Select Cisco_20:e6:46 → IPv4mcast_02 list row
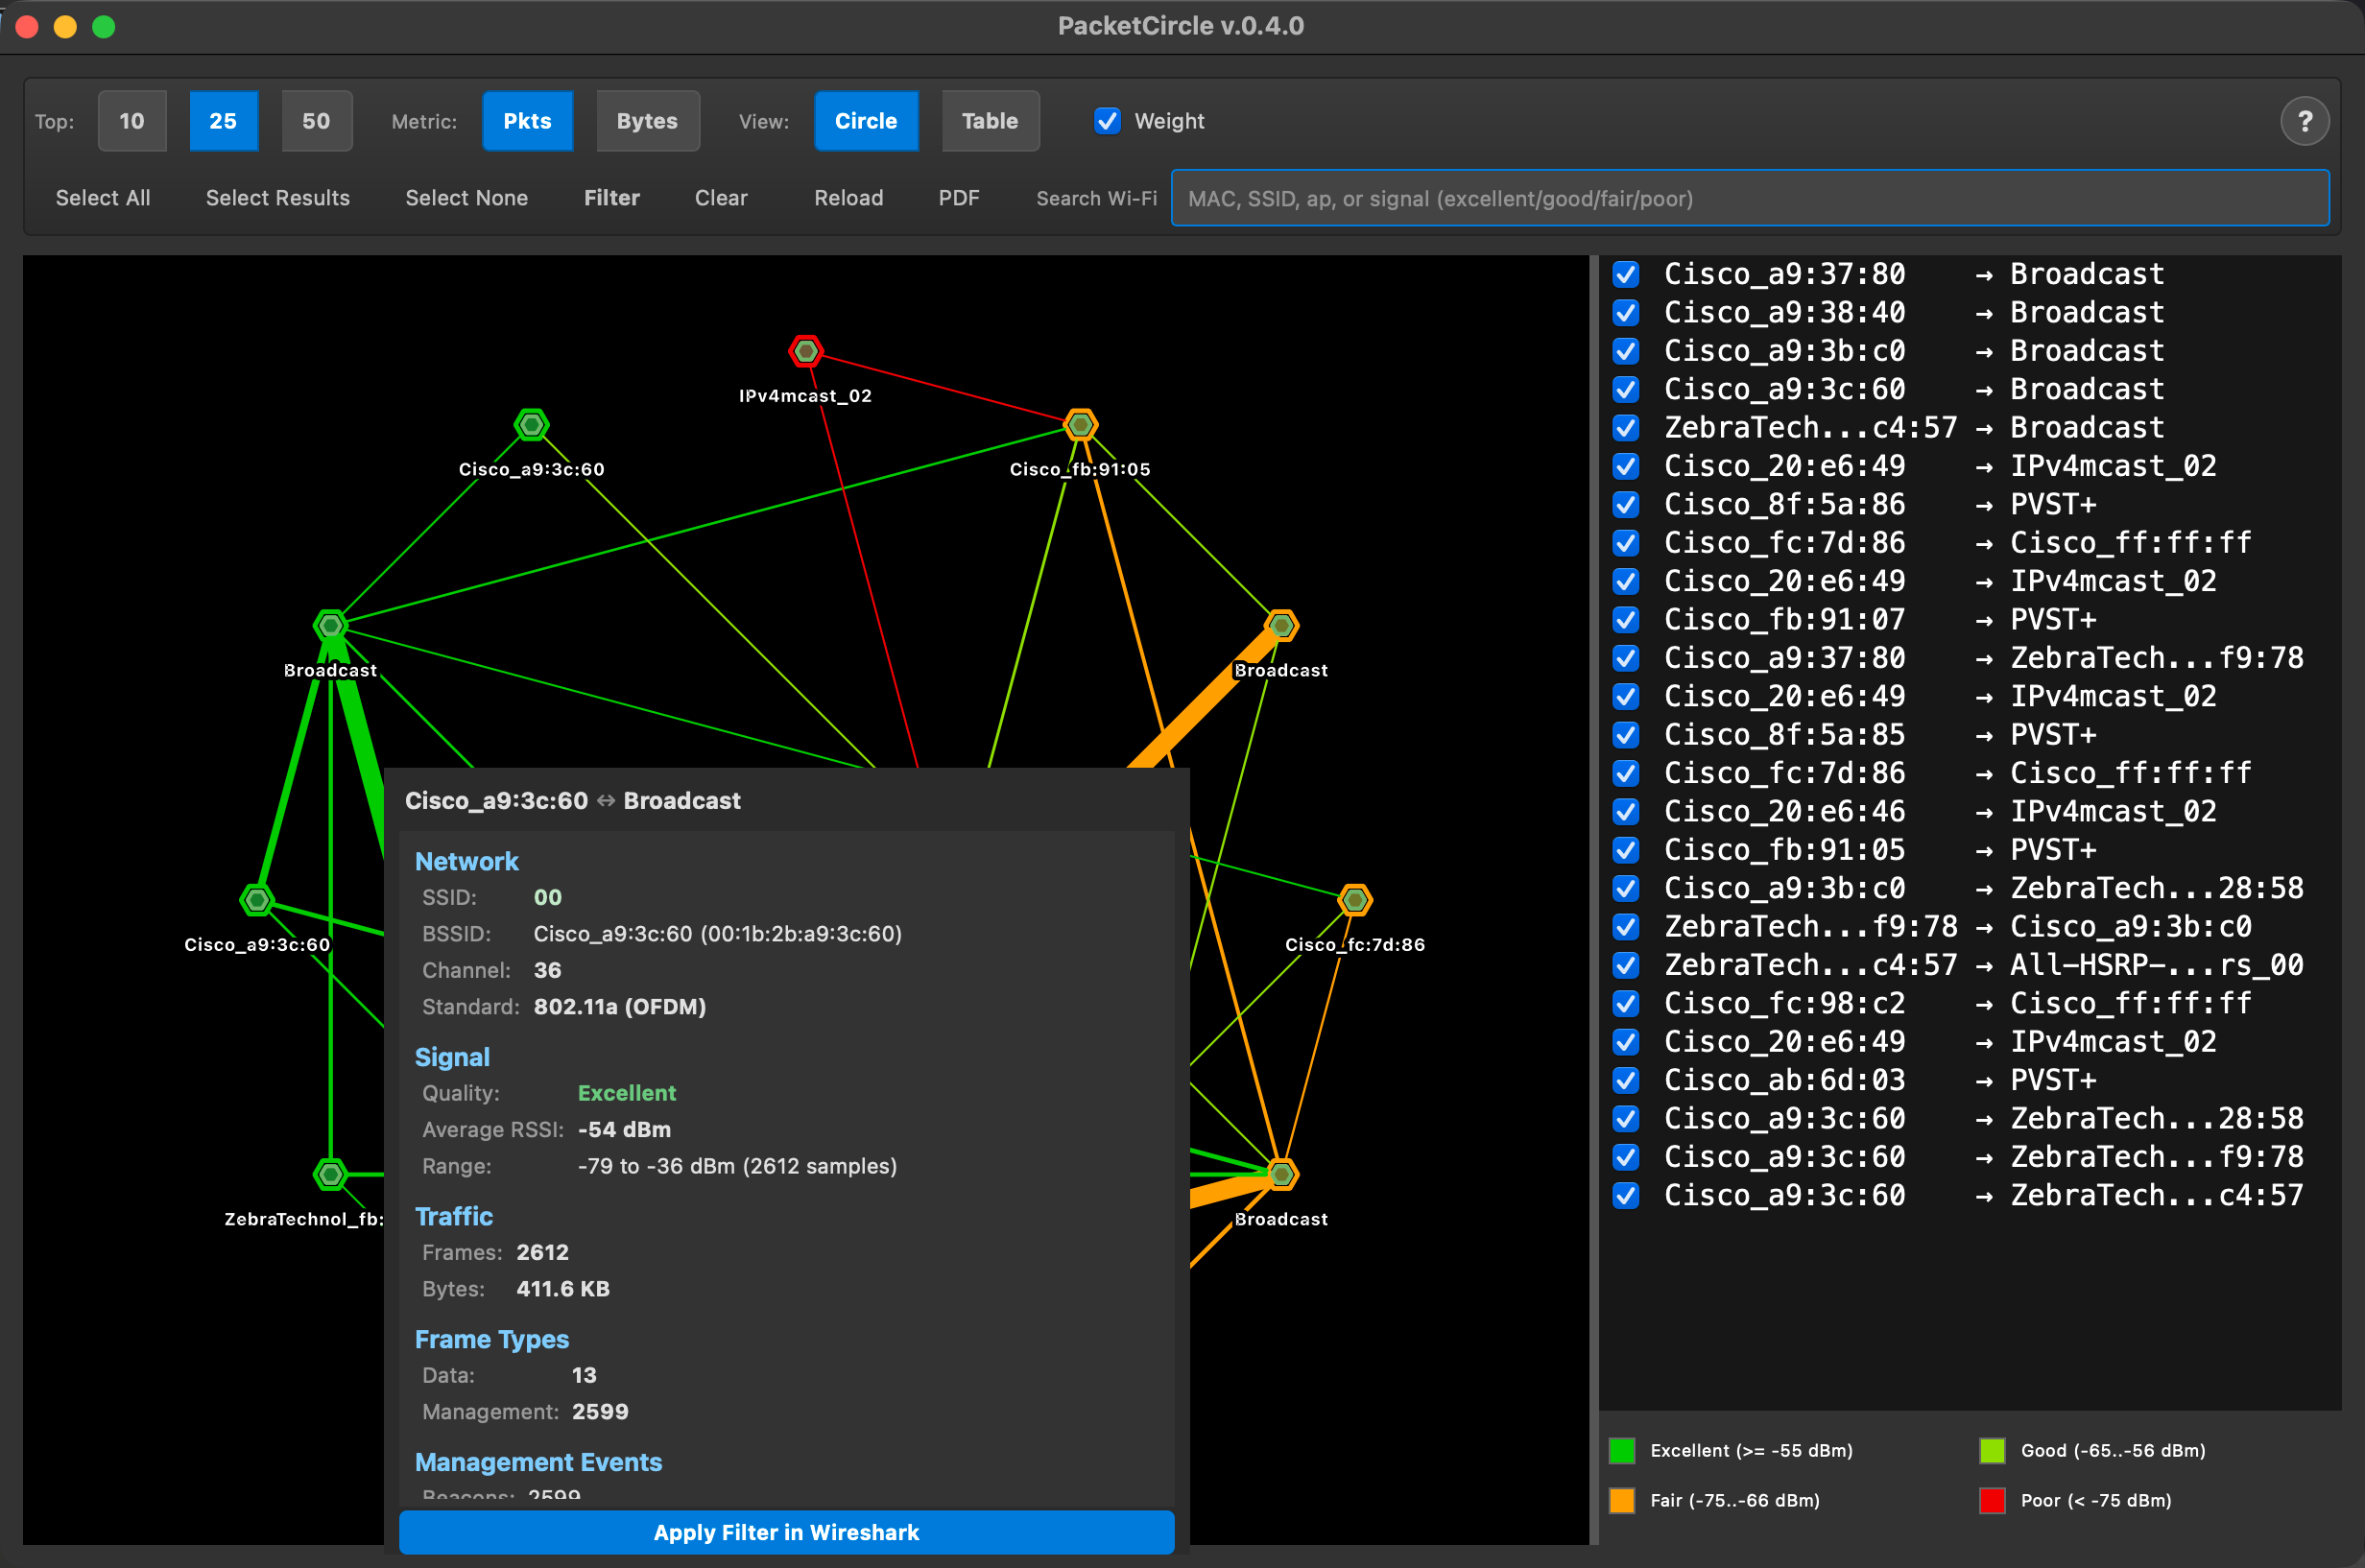This screenshot has width=2365, height=1568. tap(1970, 812)
